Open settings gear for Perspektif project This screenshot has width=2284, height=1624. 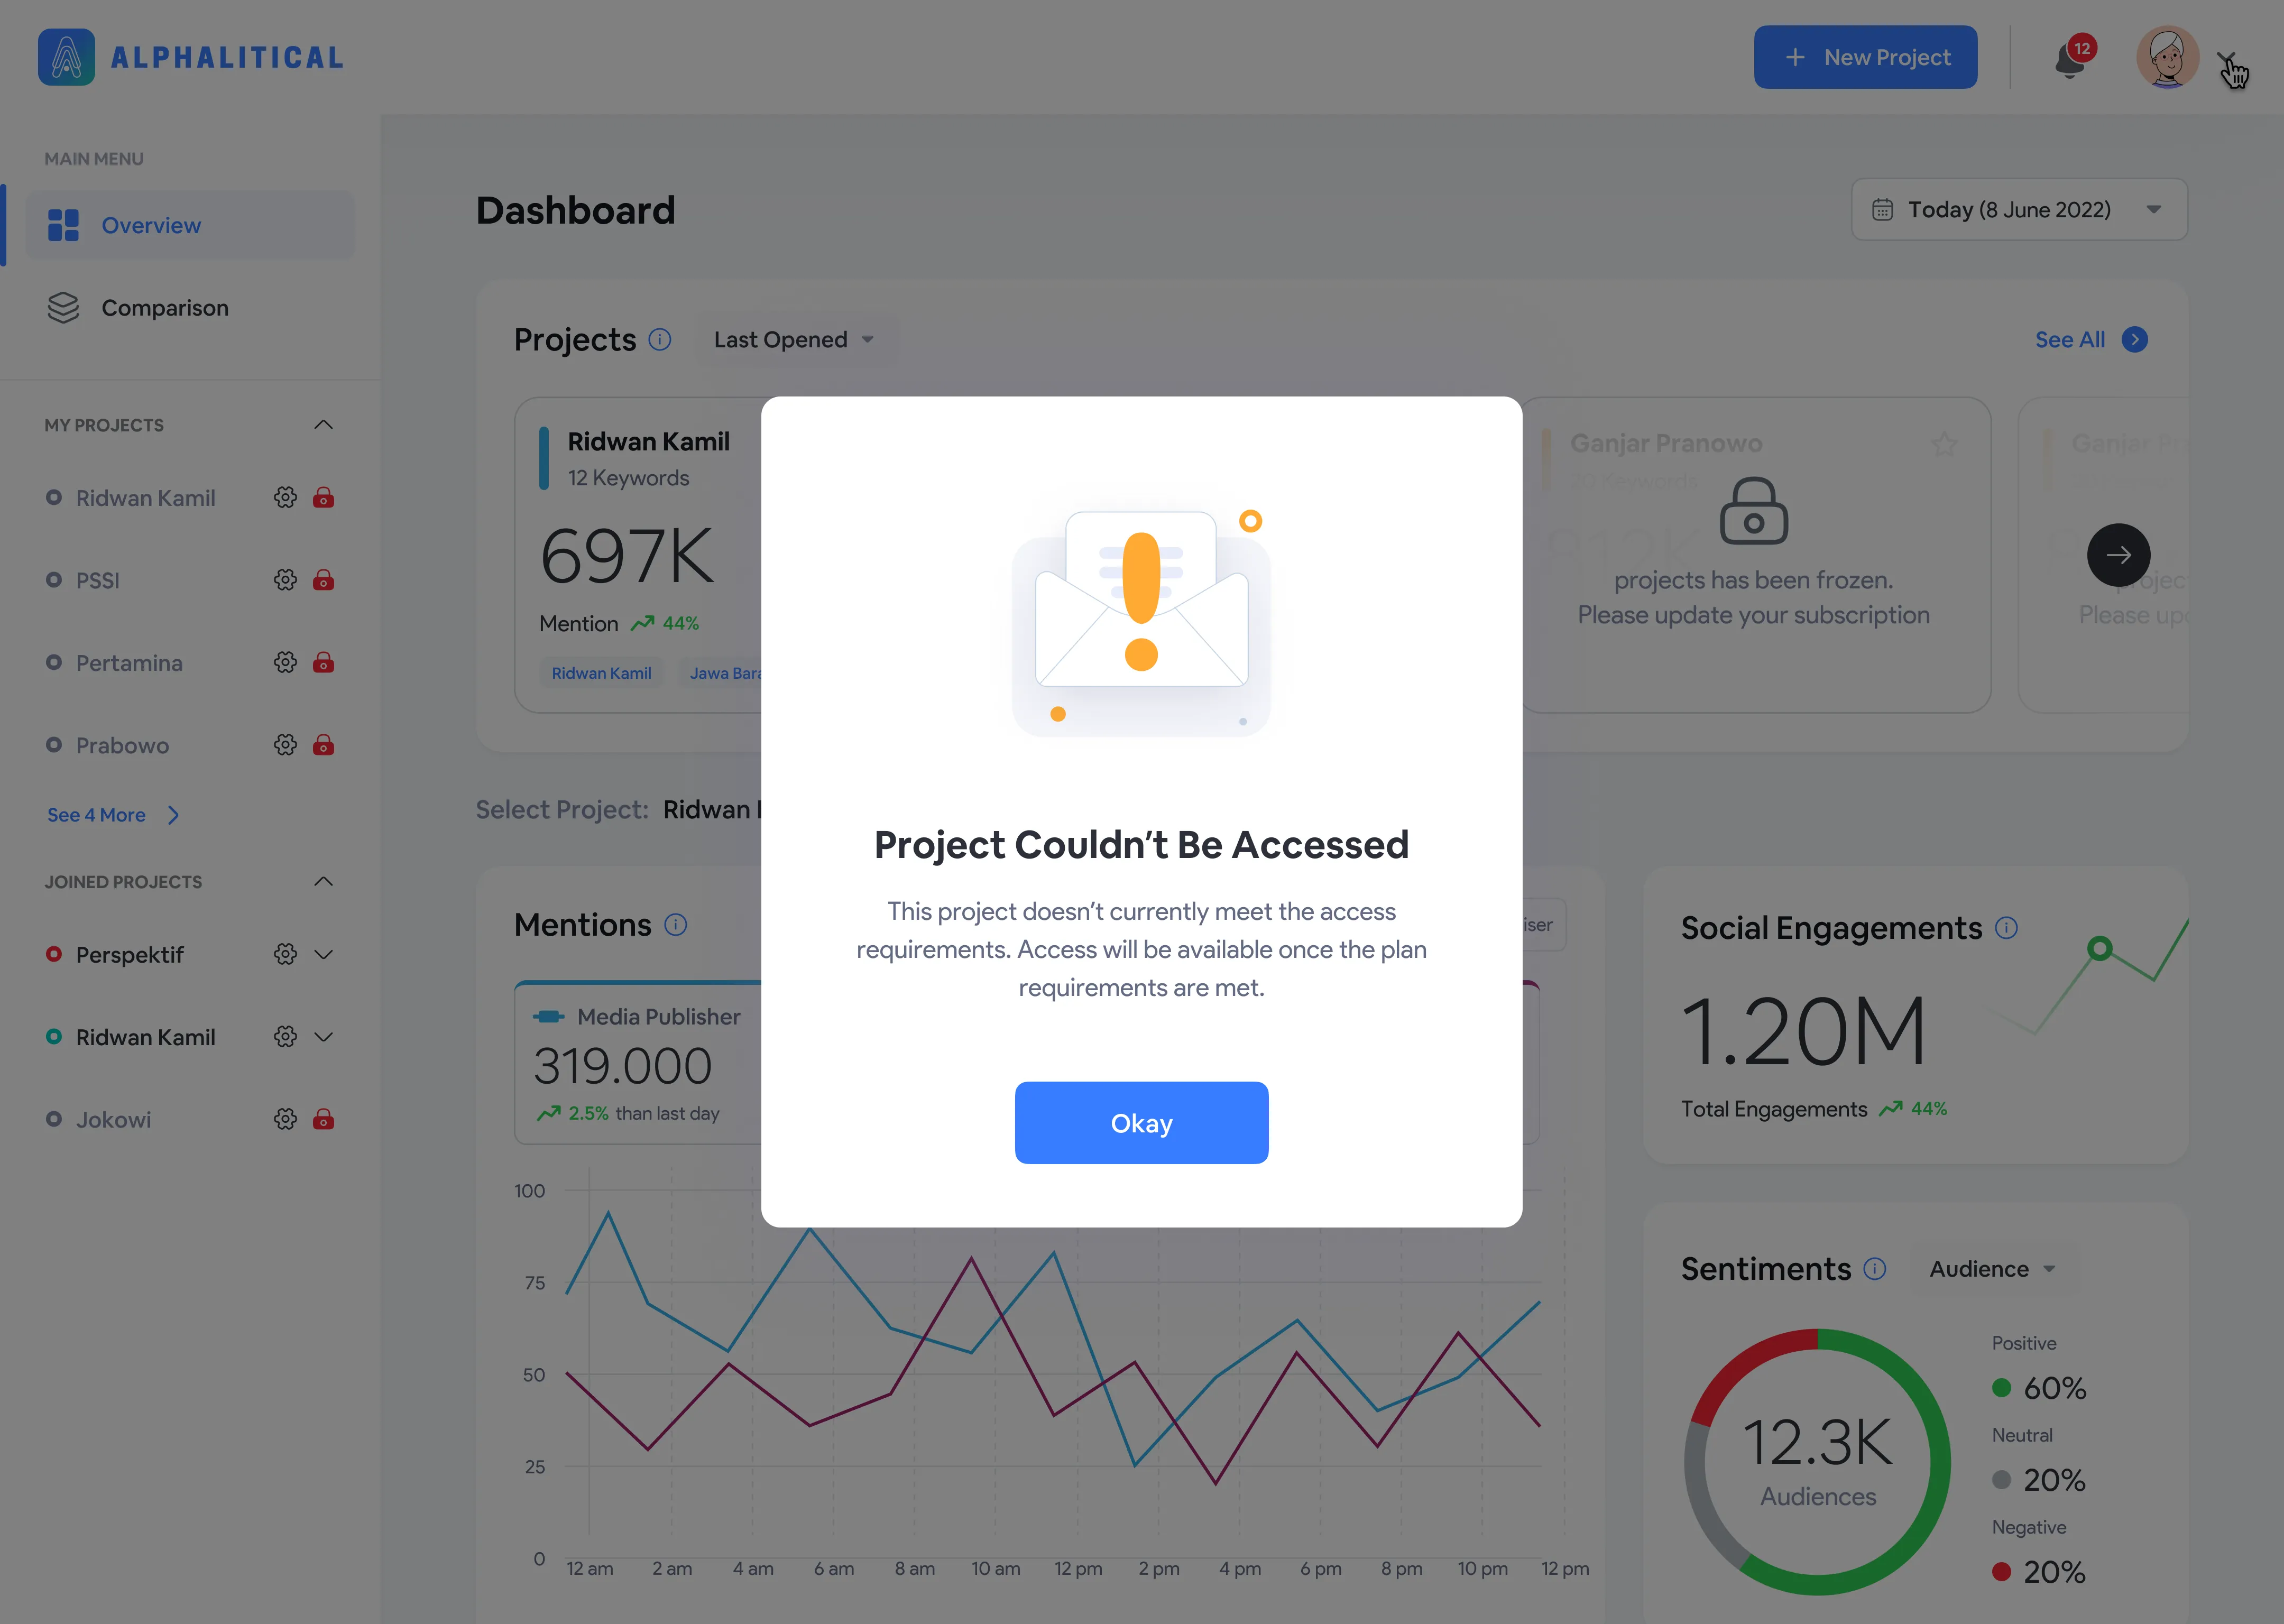point(285,954)
